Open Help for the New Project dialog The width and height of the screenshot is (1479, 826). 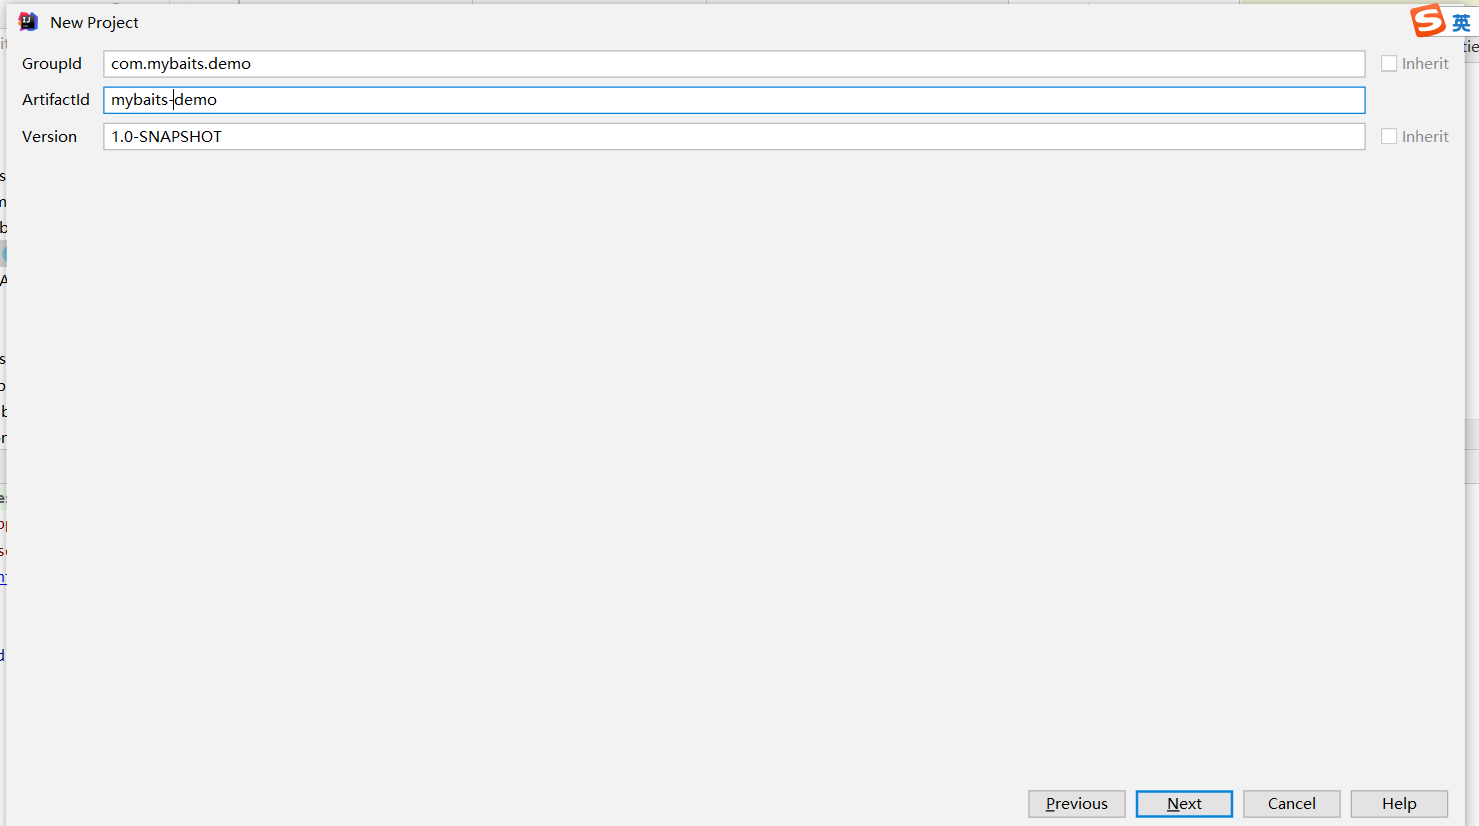[x=1399, y=804]
